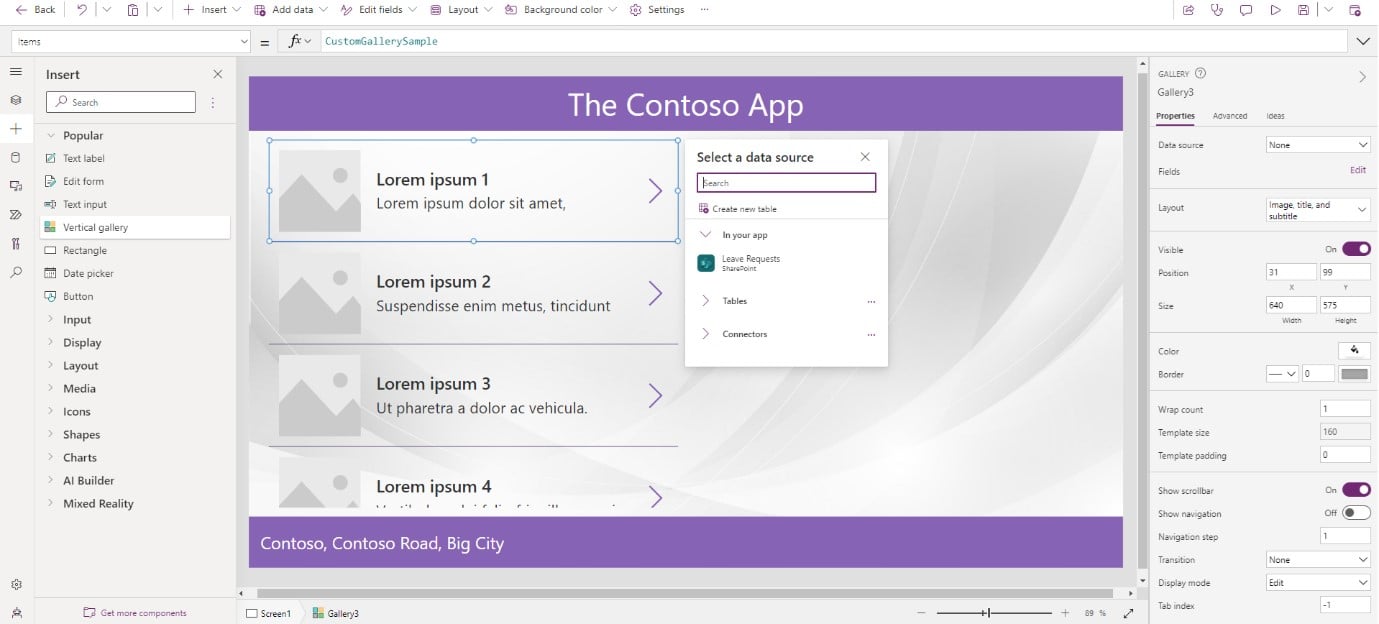Click the CustomGallerySample formula text
This screenshot has height=624, width=1379.
(381, 41)
